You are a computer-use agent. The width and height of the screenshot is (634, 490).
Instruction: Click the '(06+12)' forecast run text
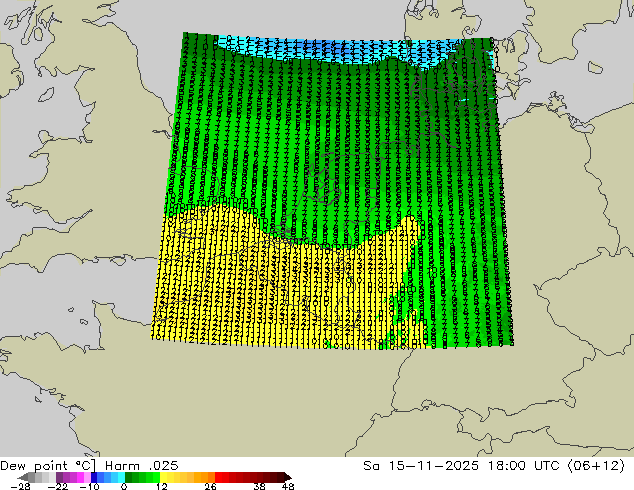597,466
